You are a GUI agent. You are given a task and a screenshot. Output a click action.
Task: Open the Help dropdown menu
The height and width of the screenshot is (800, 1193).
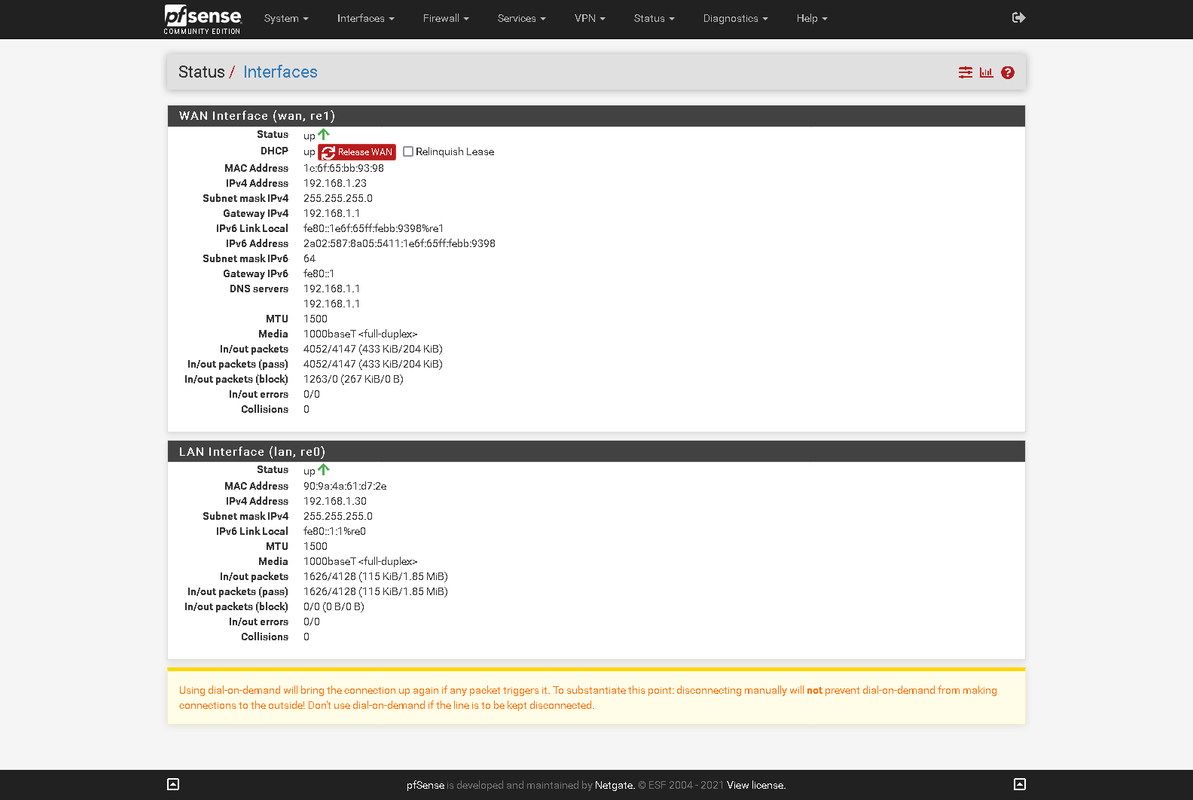point(812,18)
